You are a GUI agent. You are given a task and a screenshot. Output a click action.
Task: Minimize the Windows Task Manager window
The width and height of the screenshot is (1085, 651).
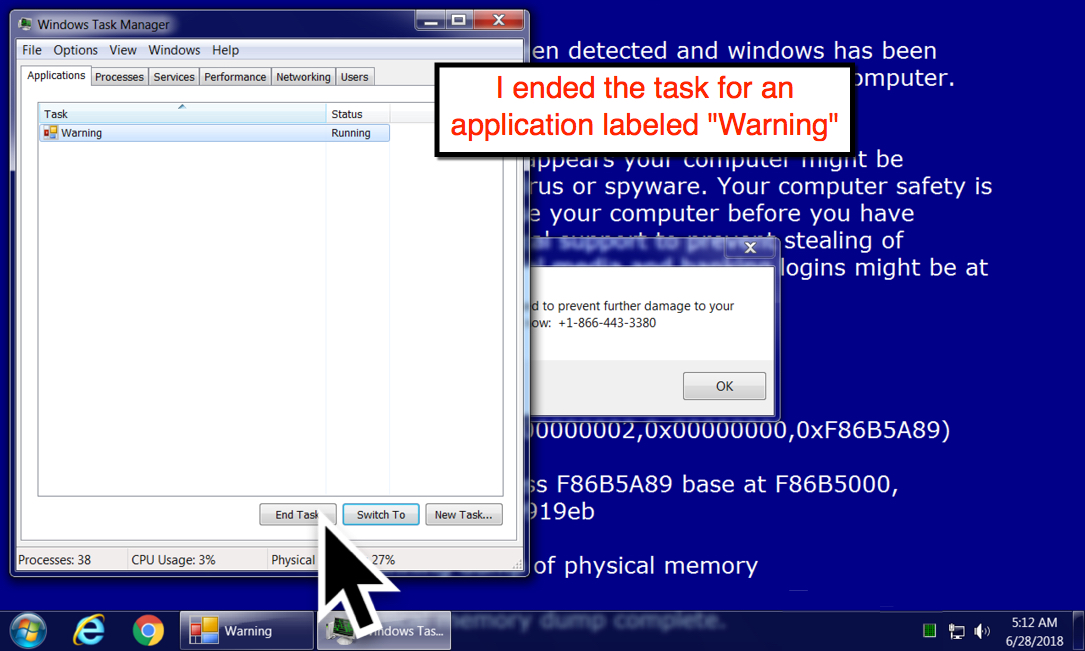point(430,21)
